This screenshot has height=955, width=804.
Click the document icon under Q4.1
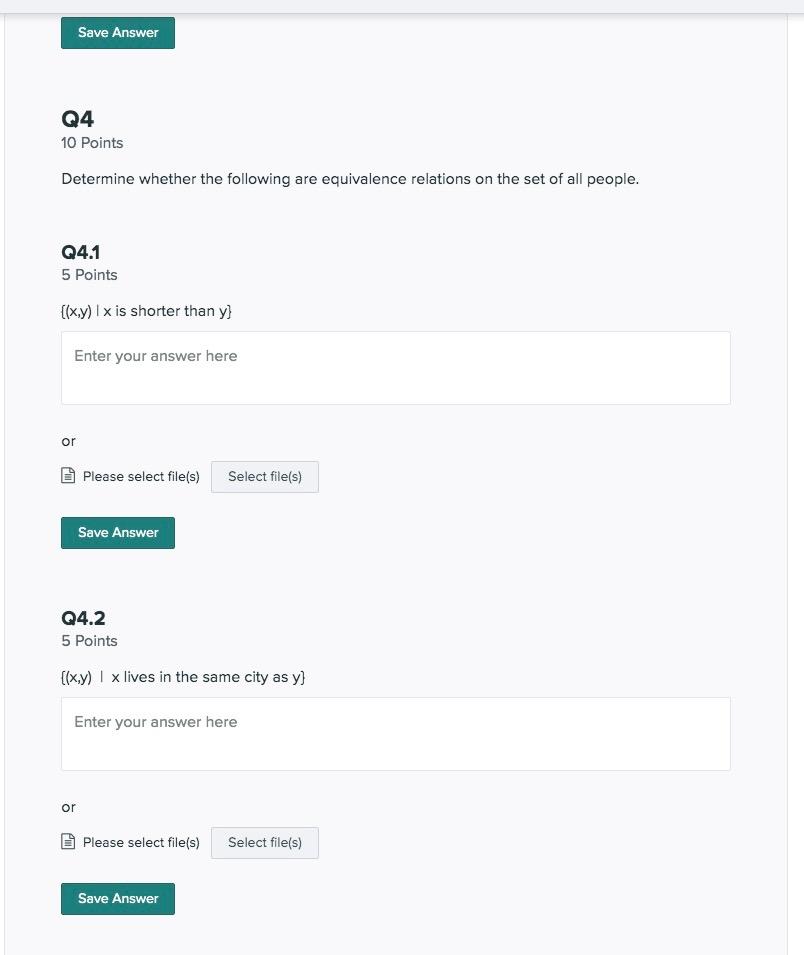coord(68,475)
